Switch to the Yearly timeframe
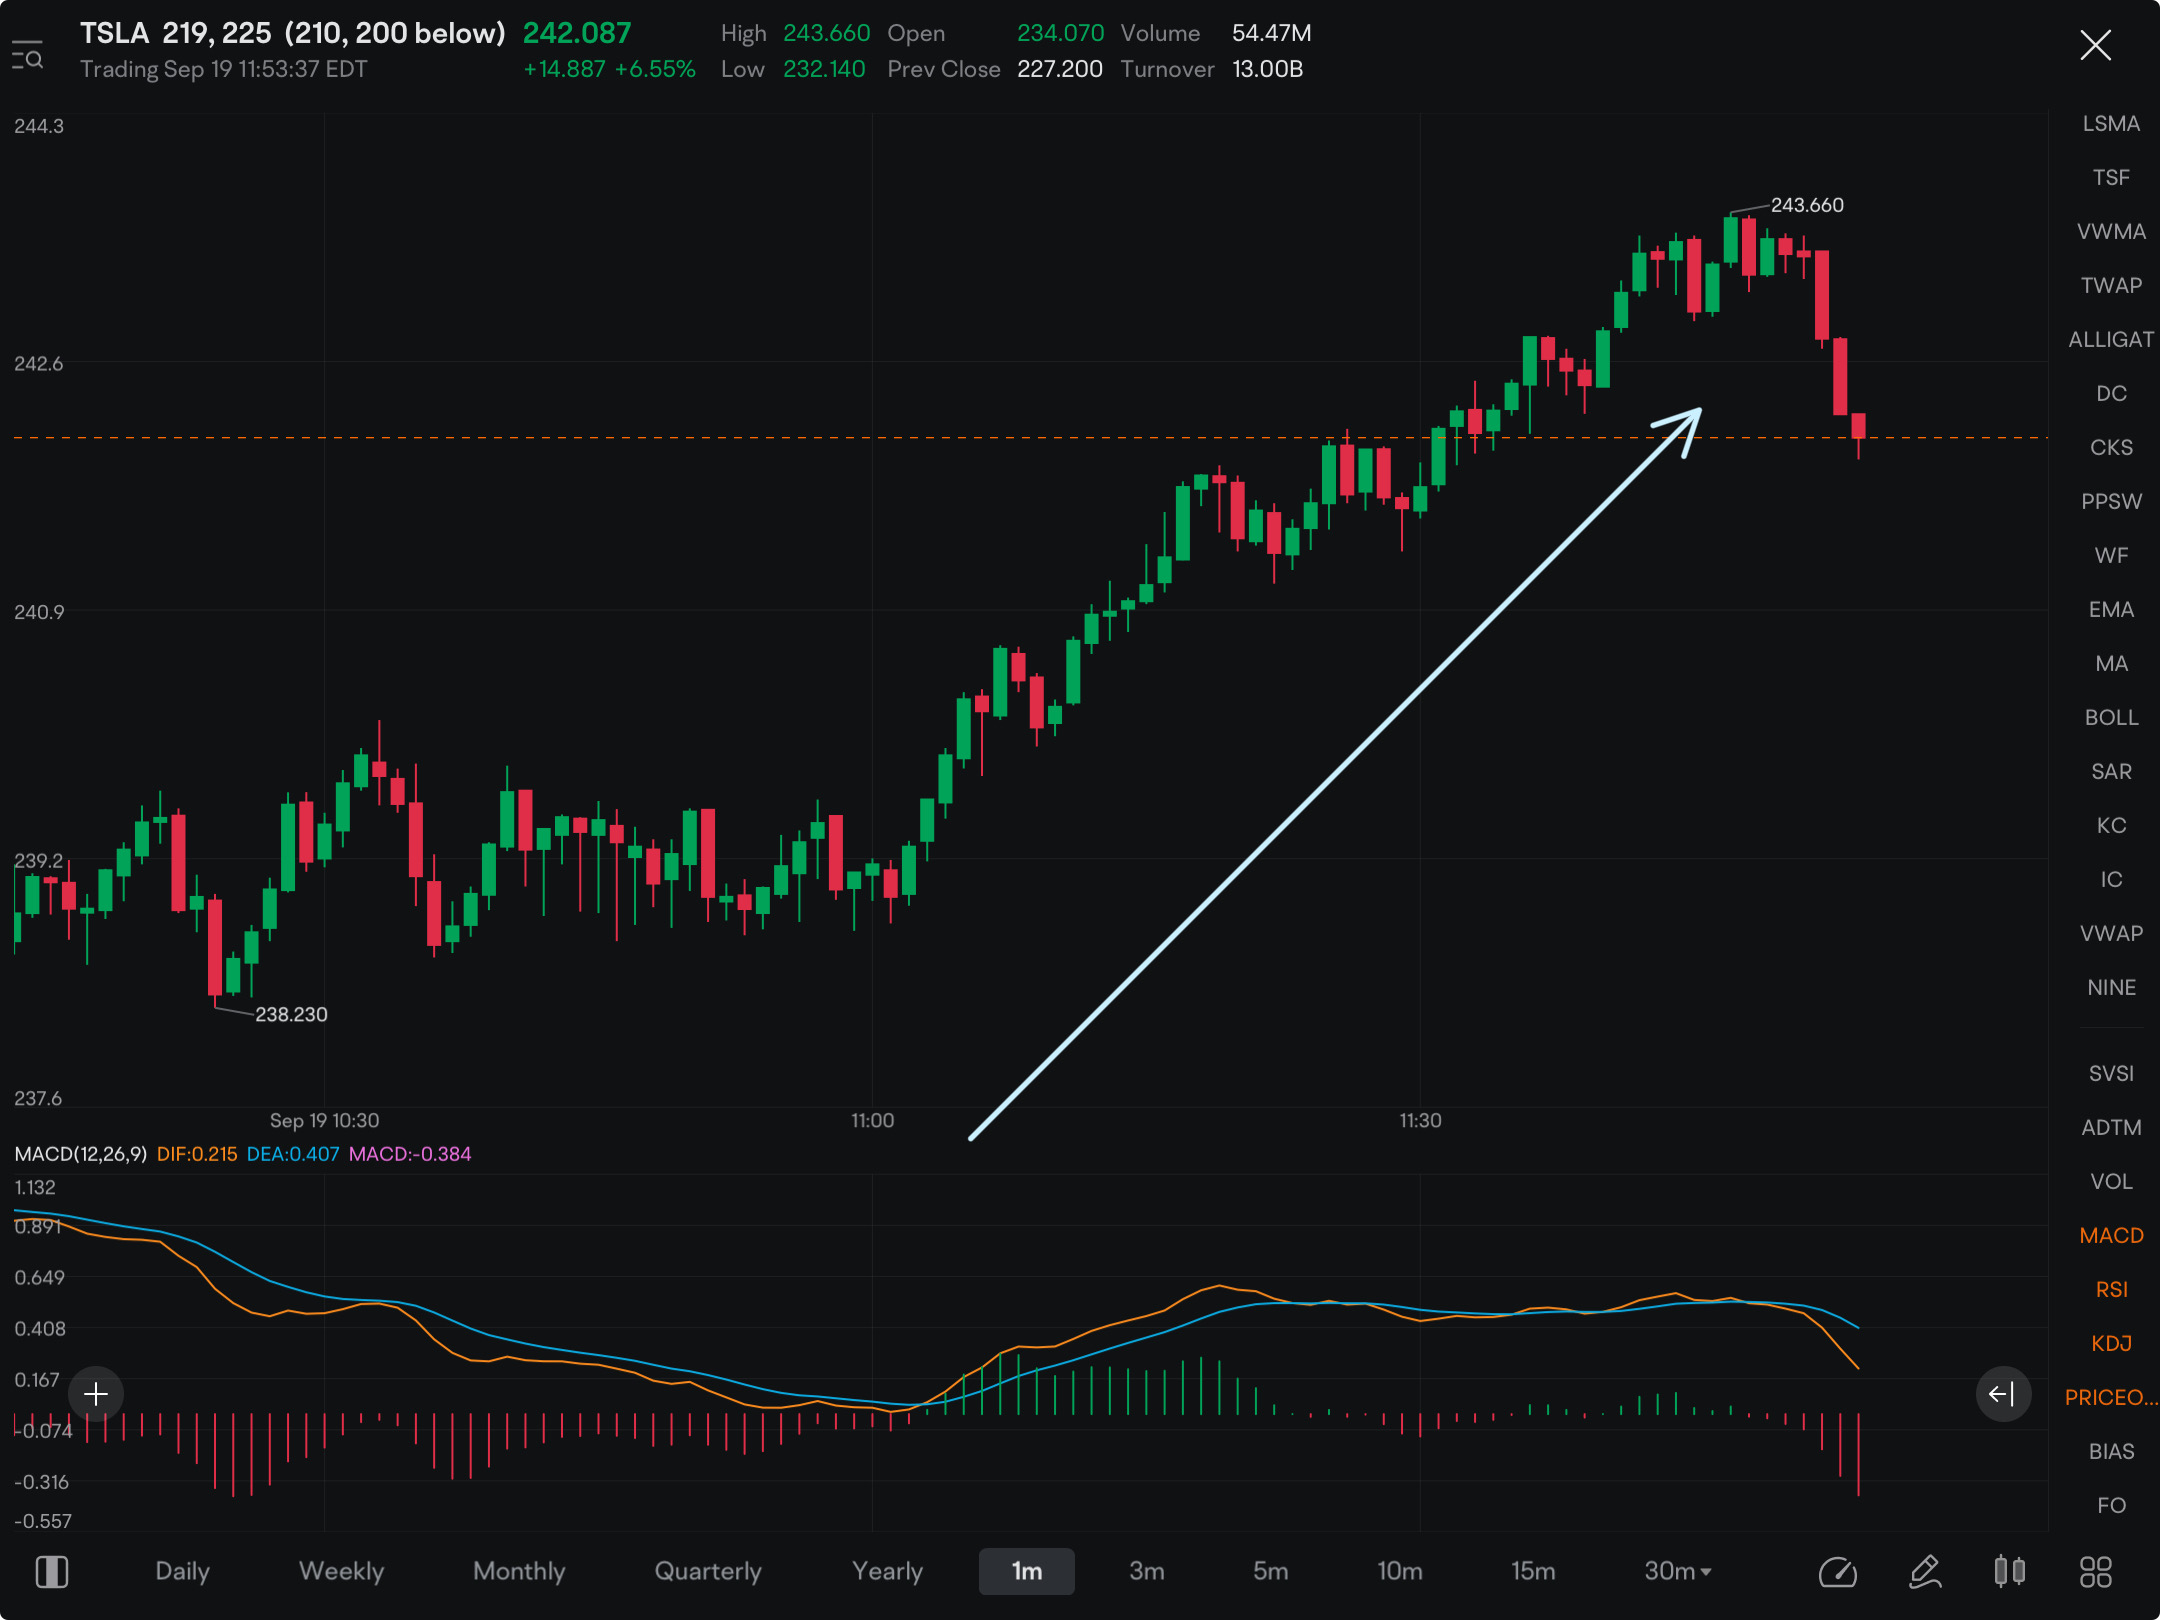 click(887, 1571)
